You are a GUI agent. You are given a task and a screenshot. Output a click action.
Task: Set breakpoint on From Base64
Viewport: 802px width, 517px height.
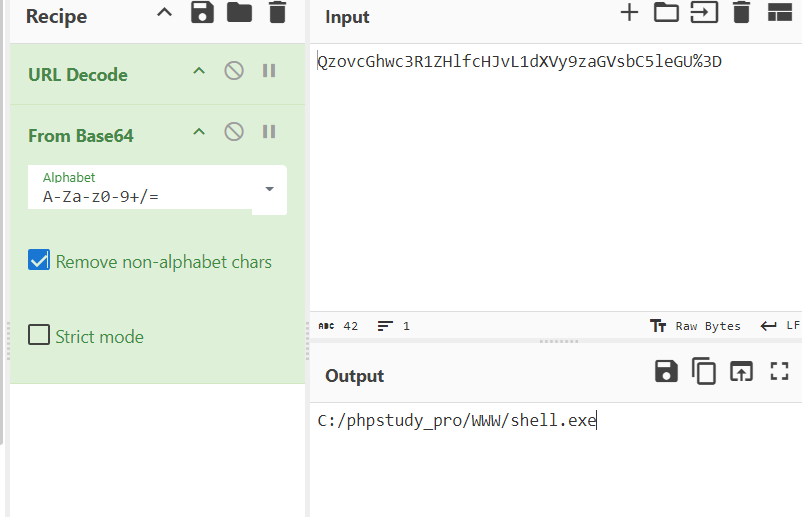pyautogui.click(x=269, y=132)
